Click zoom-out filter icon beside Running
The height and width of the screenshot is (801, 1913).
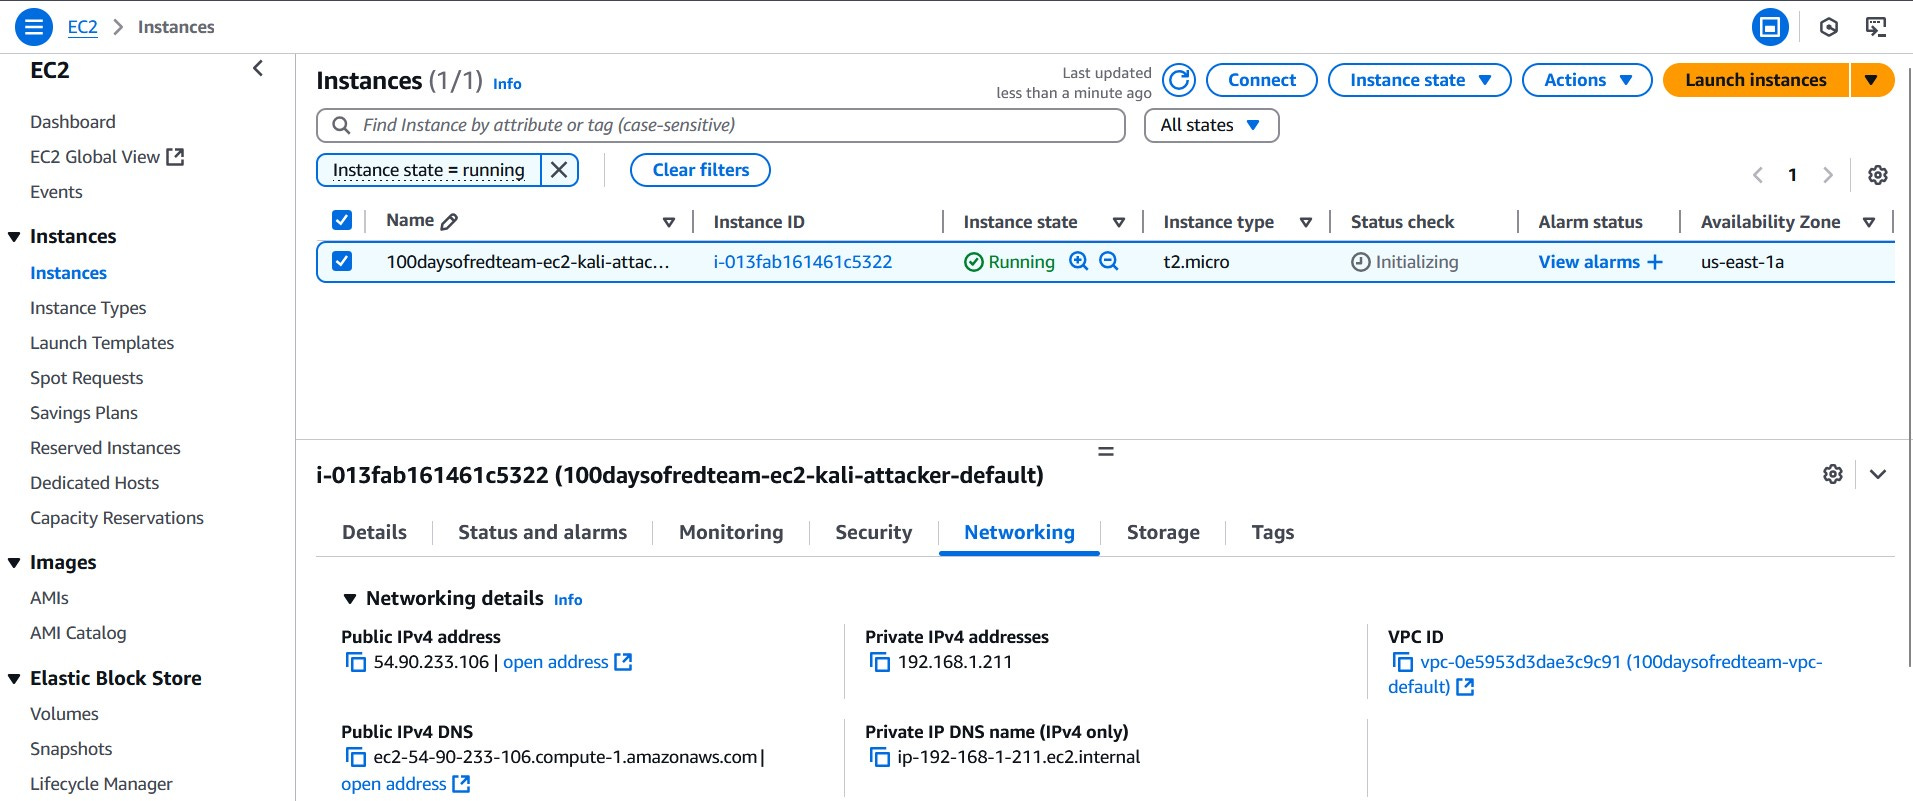[1108, 261]
